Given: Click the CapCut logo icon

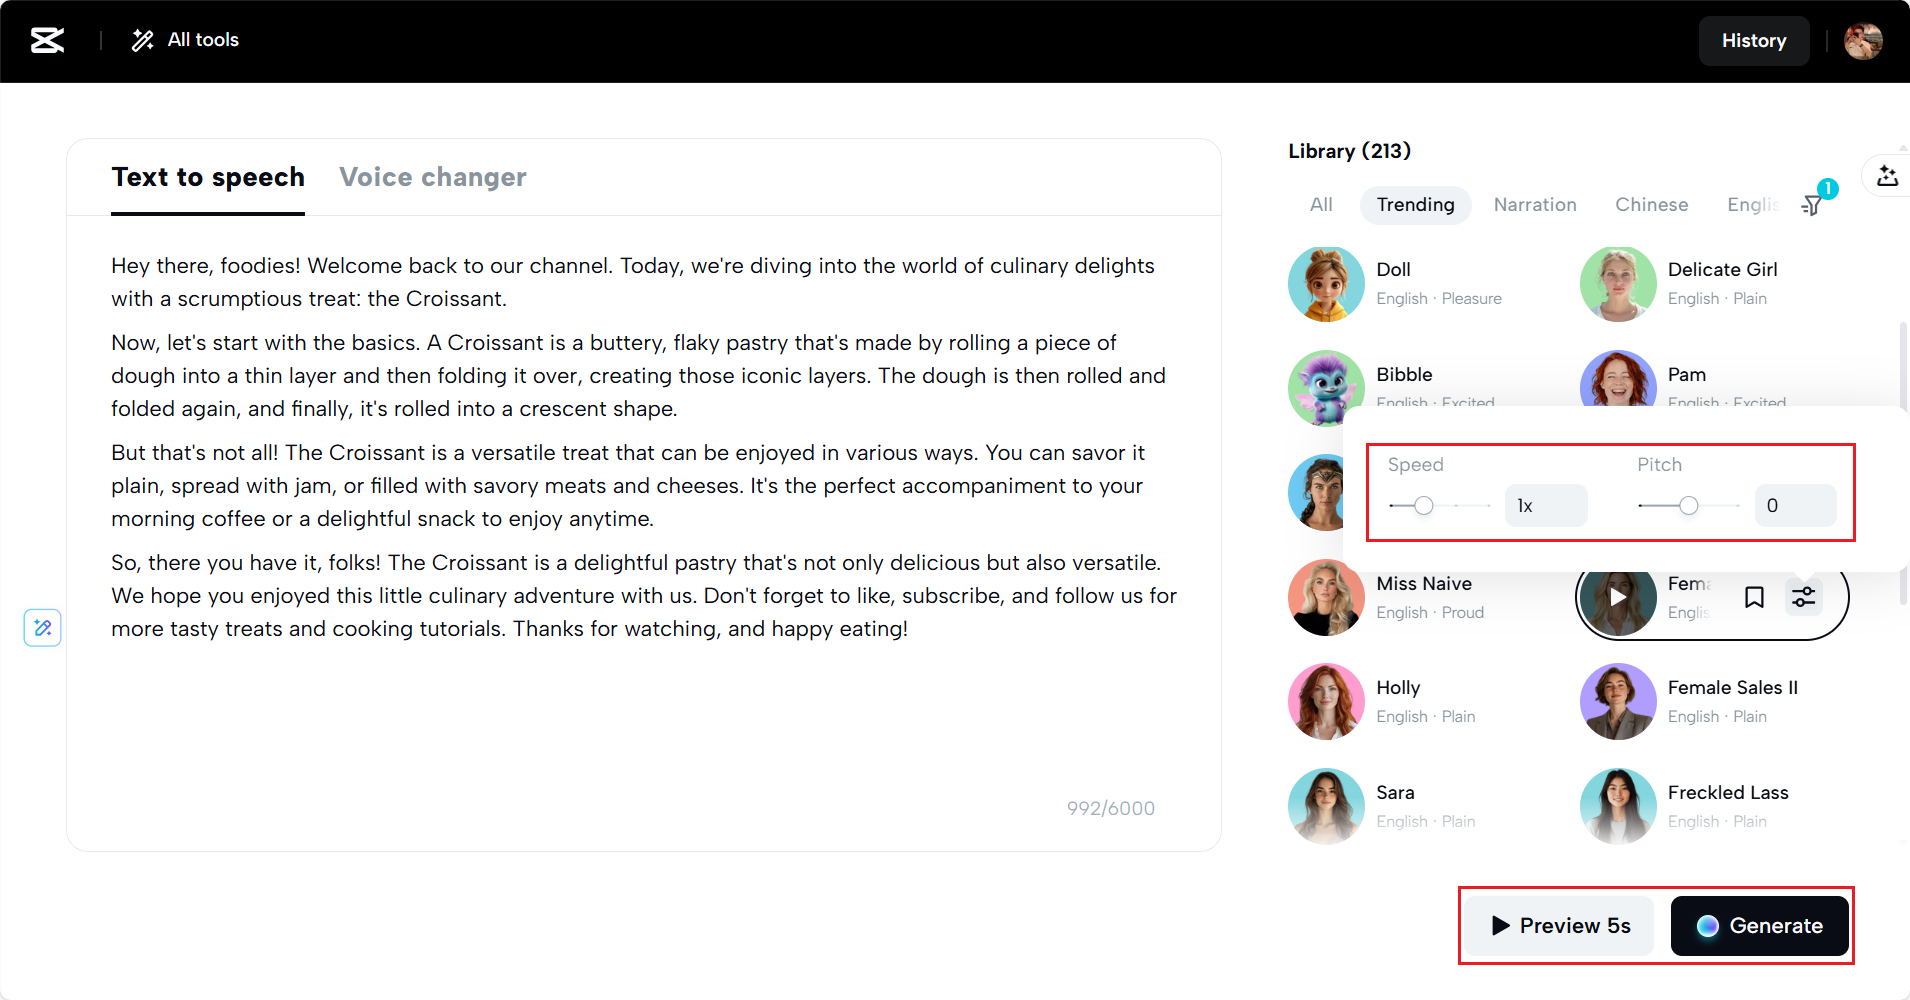Looking at the screenshot, I should pyautogui.click(x=47, y=40).
